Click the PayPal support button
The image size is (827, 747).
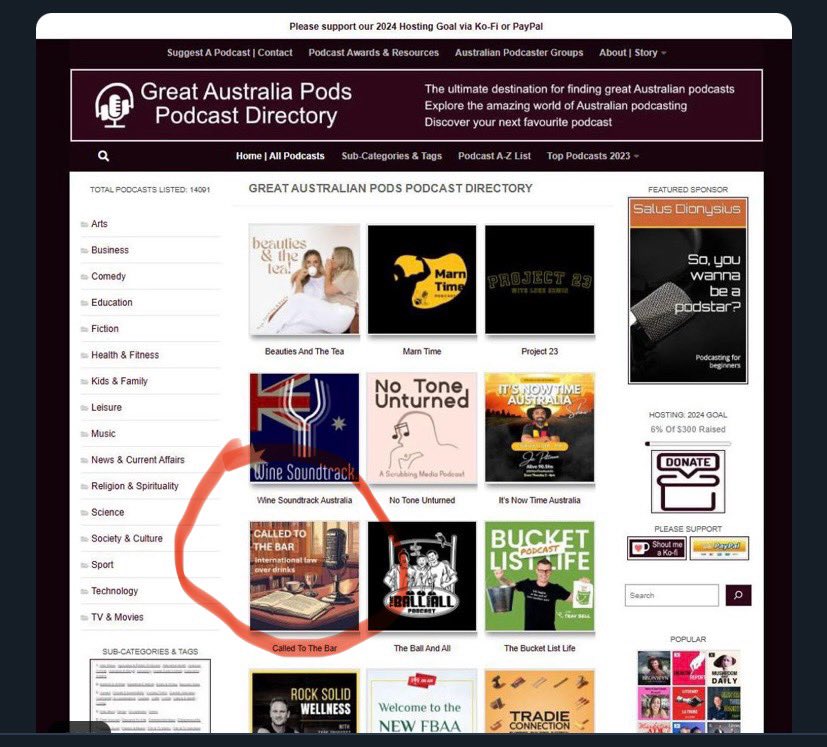click(x=719, y=548)
